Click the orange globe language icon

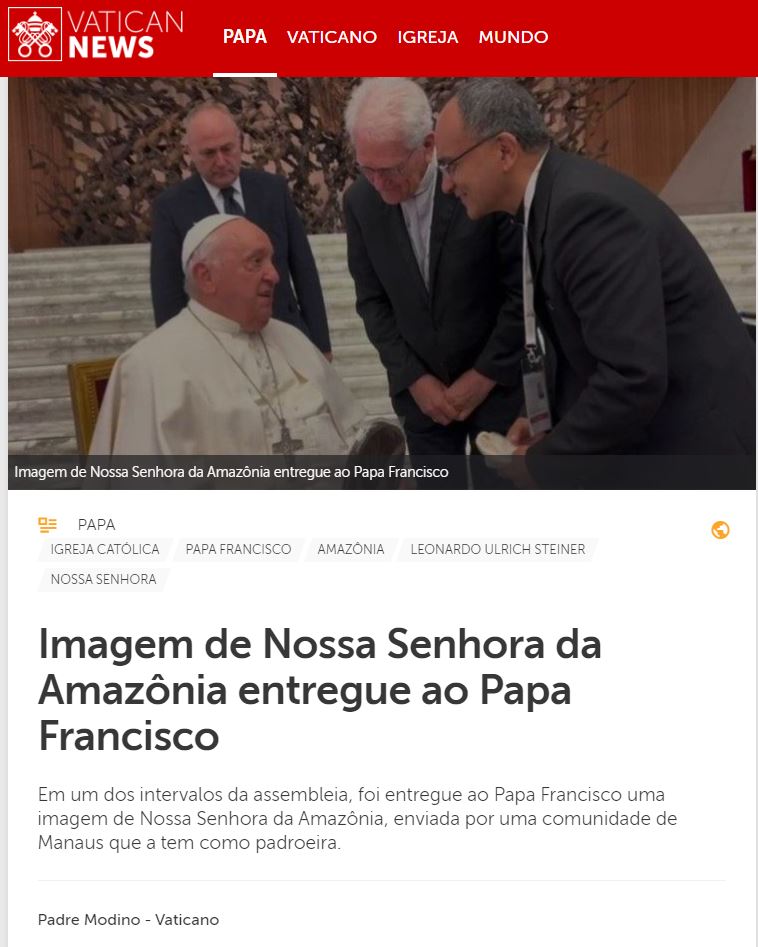(720, 530)
